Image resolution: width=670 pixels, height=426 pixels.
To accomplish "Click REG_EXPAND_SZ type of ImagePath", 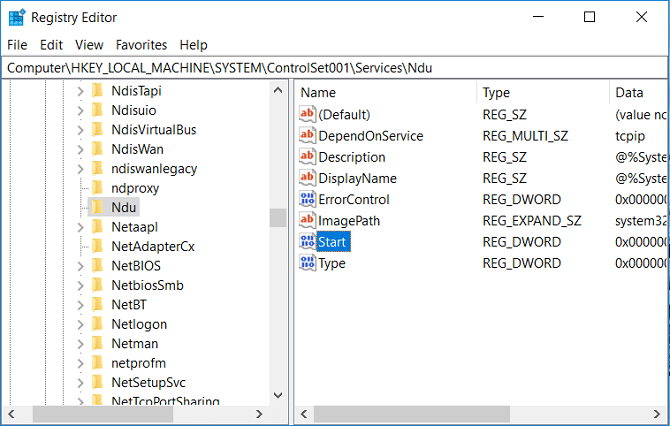I will tap(532, 221).
